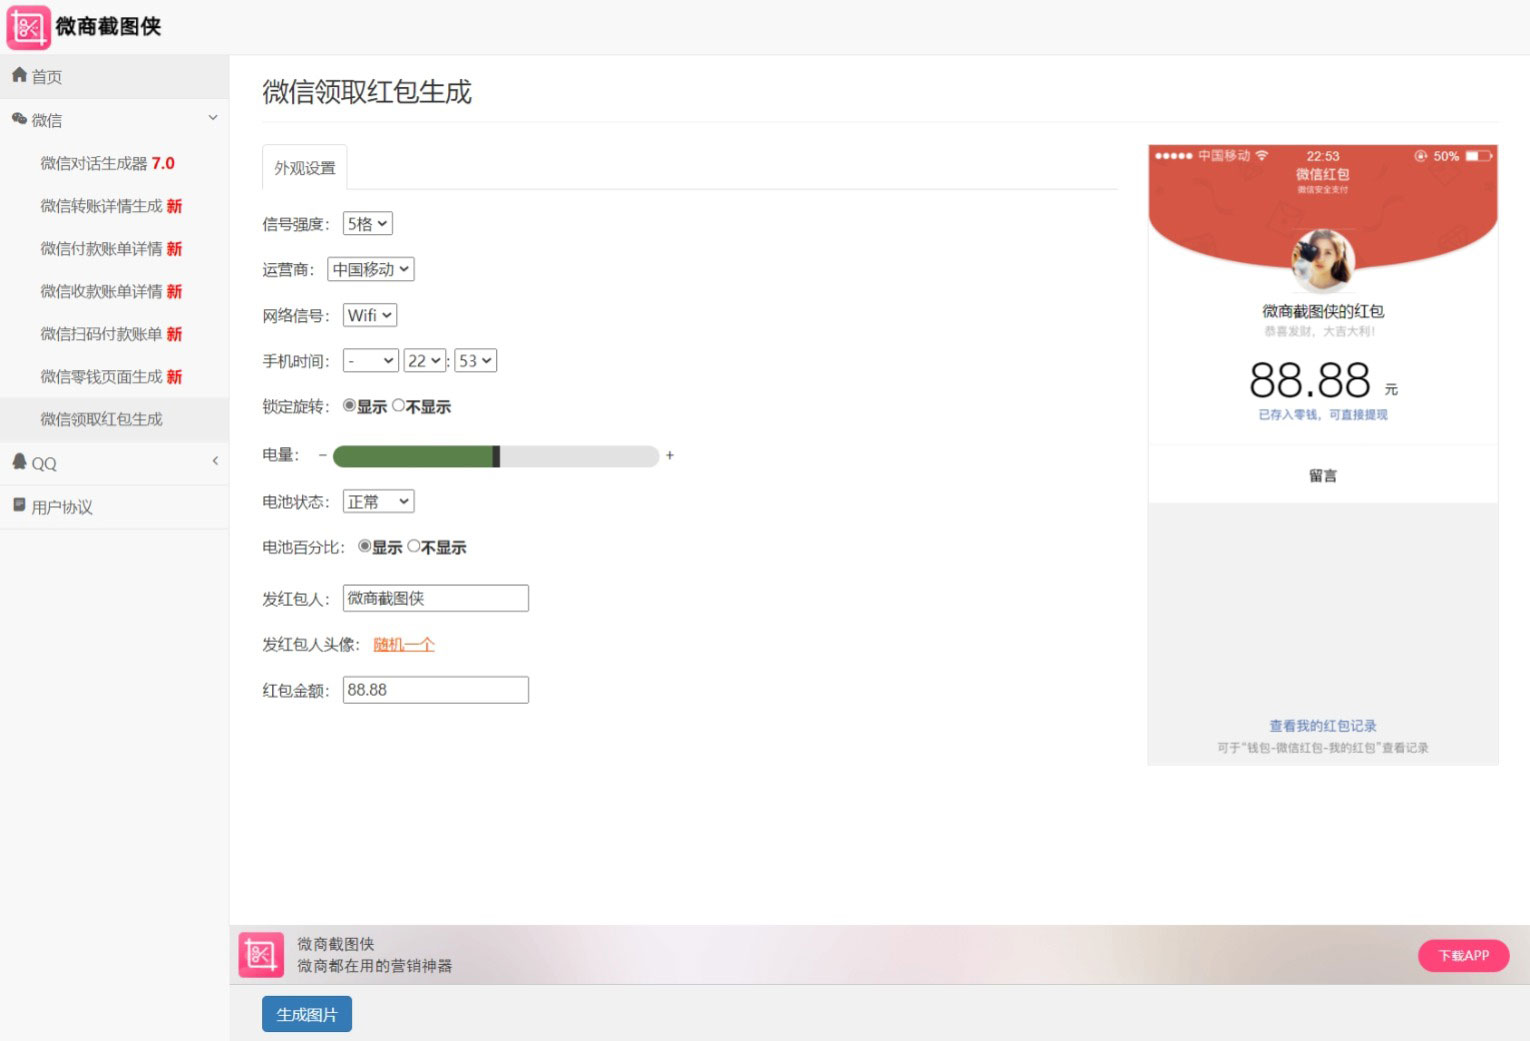Screen dimensions: 1530x1041
Task: Expand the QQ sidebar section chevron
Action: point(215,461)
